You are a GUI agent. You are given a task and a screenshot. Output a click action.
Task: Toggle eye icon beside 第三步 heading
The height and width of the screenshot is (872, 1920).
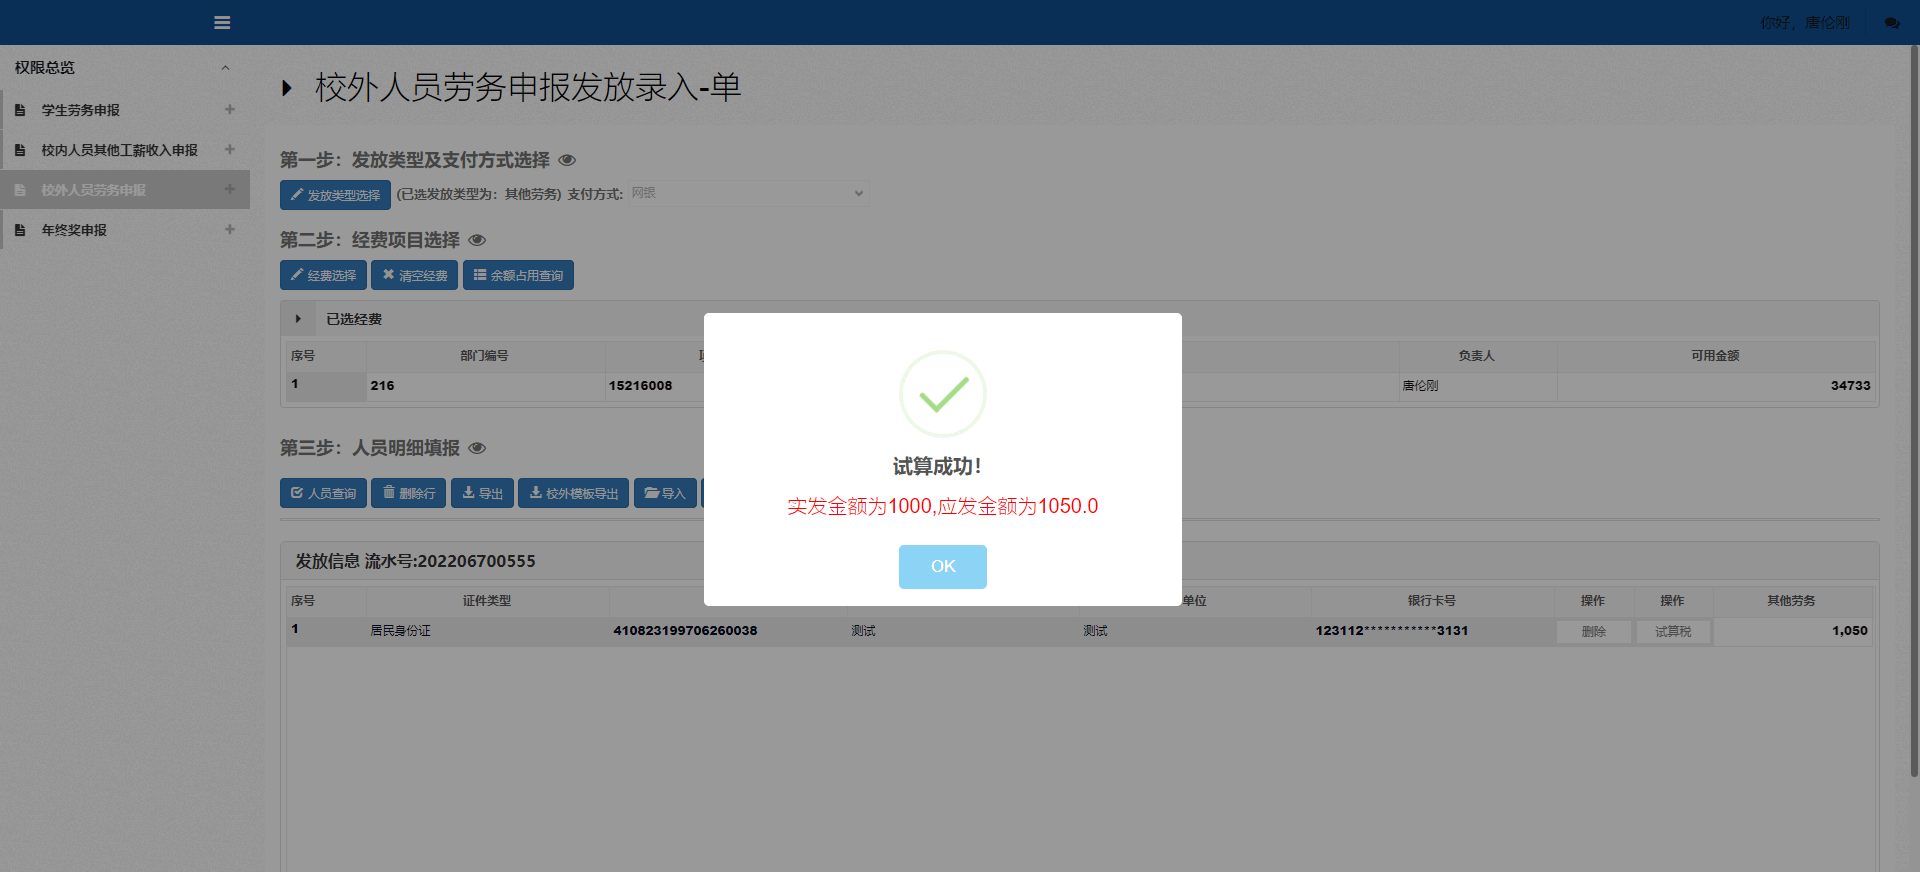point(477,448)
